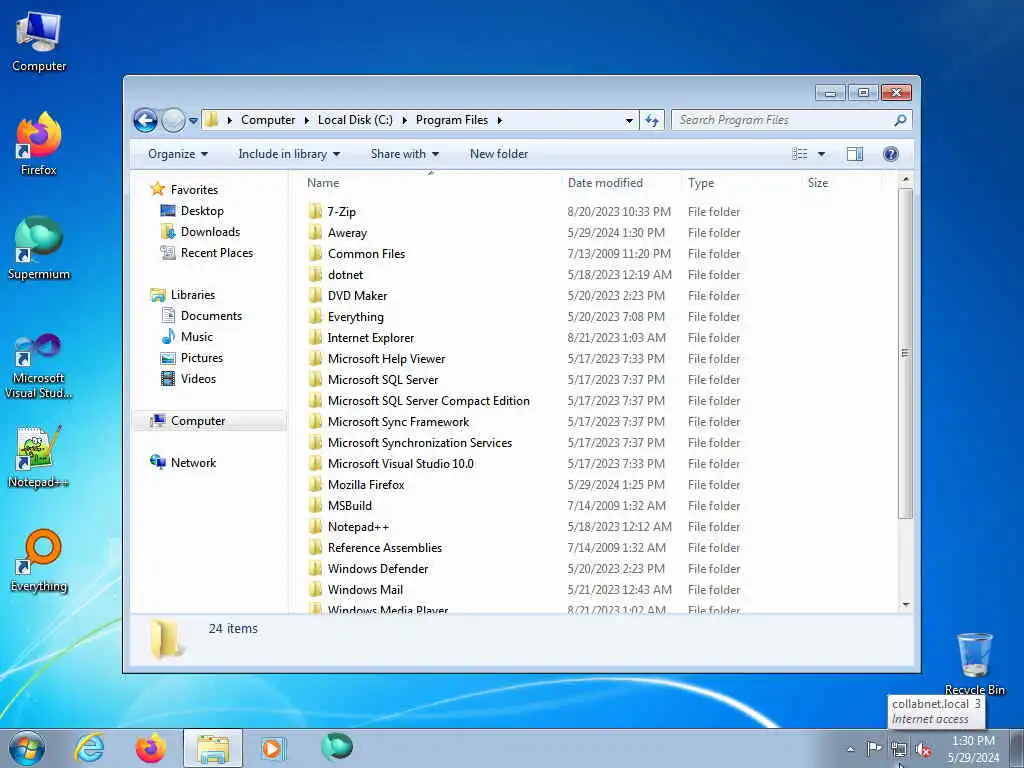Open the More options arrow for views
This screenshot has width=1024, height=768.
(822, 154)
